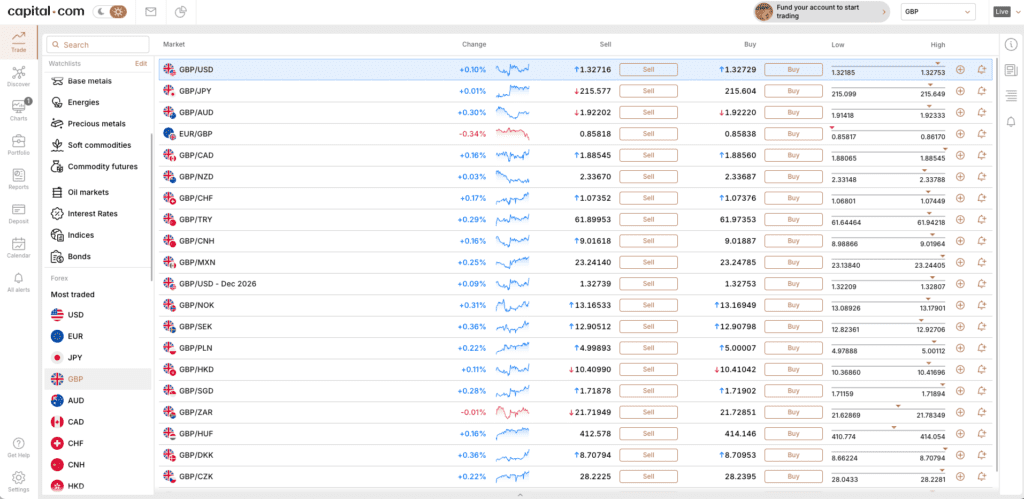Click Buy button for GBP/USD
This screenshot has width=1024, height=499.
(793, 69)
